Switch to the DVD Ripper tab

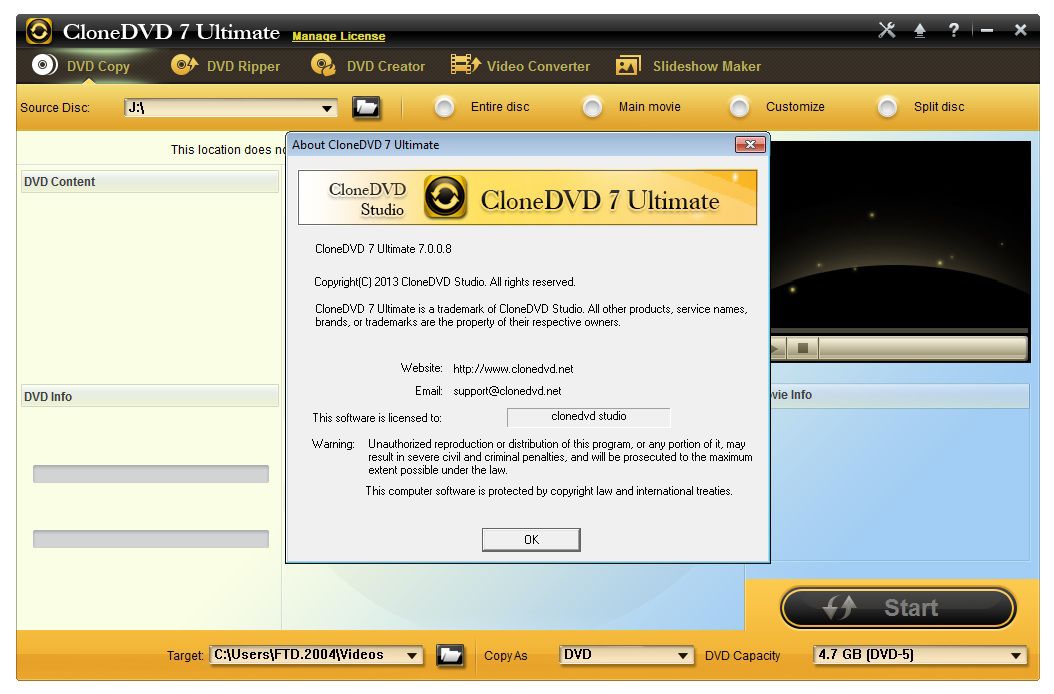[x=225, y=66]
